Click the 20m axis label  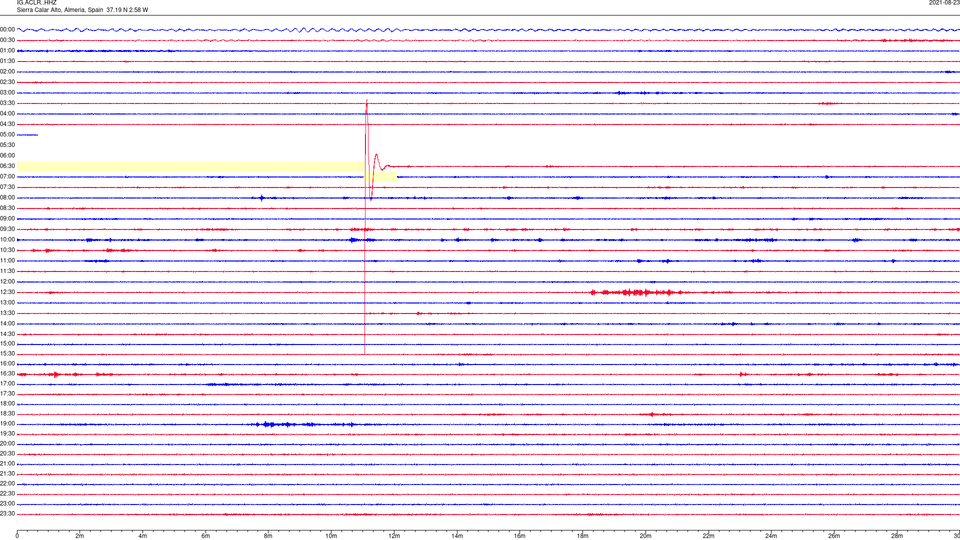click(645, 536)
